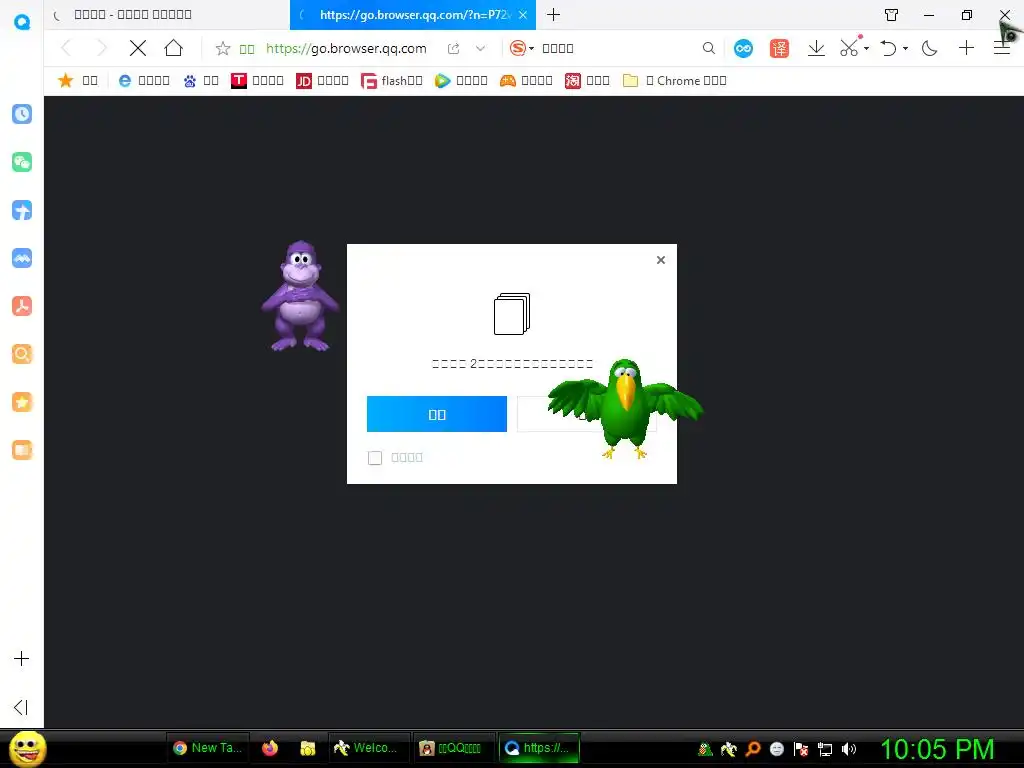1024x768 pixels.
Task: Expand the address bar history dropdown chevron
Action: 481,48
